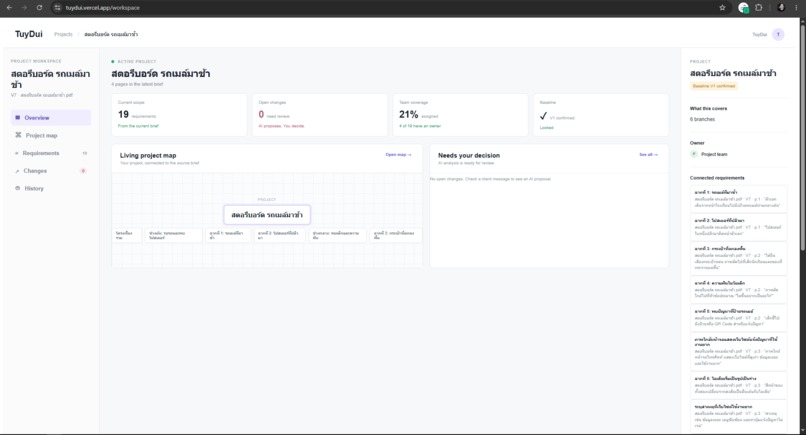Screen dimensions: 806x435
Task: Open connected requirement 'ฉากที่ 3'
Action: (x=738, y=258)
